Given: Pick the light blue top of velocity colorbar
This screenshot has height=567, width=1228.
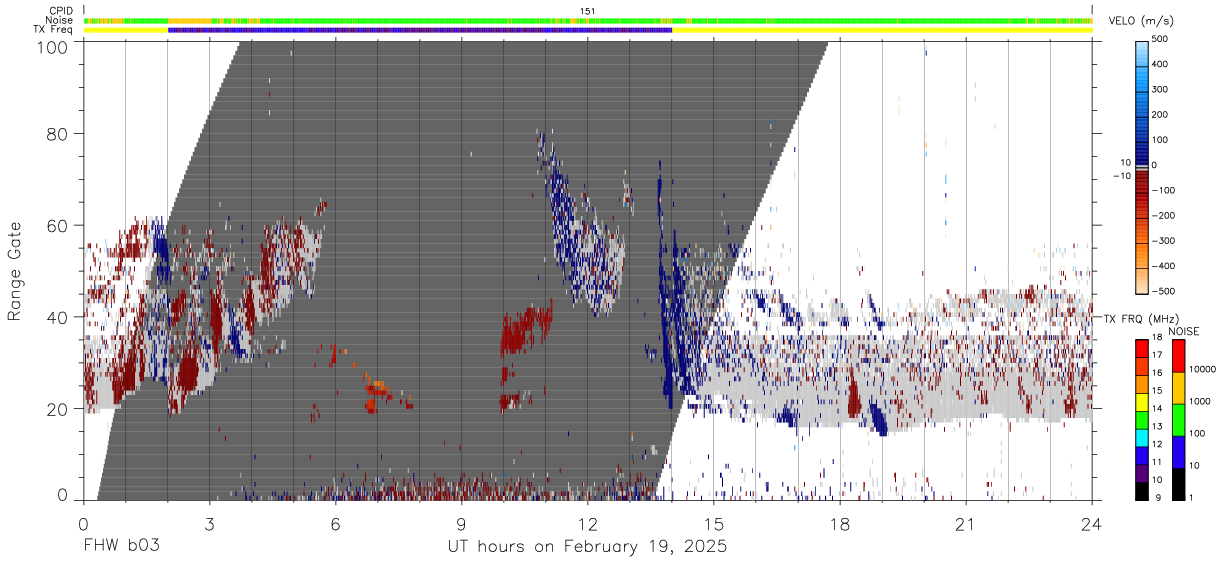Looking at the screenshot, I should pos(1143,55).
